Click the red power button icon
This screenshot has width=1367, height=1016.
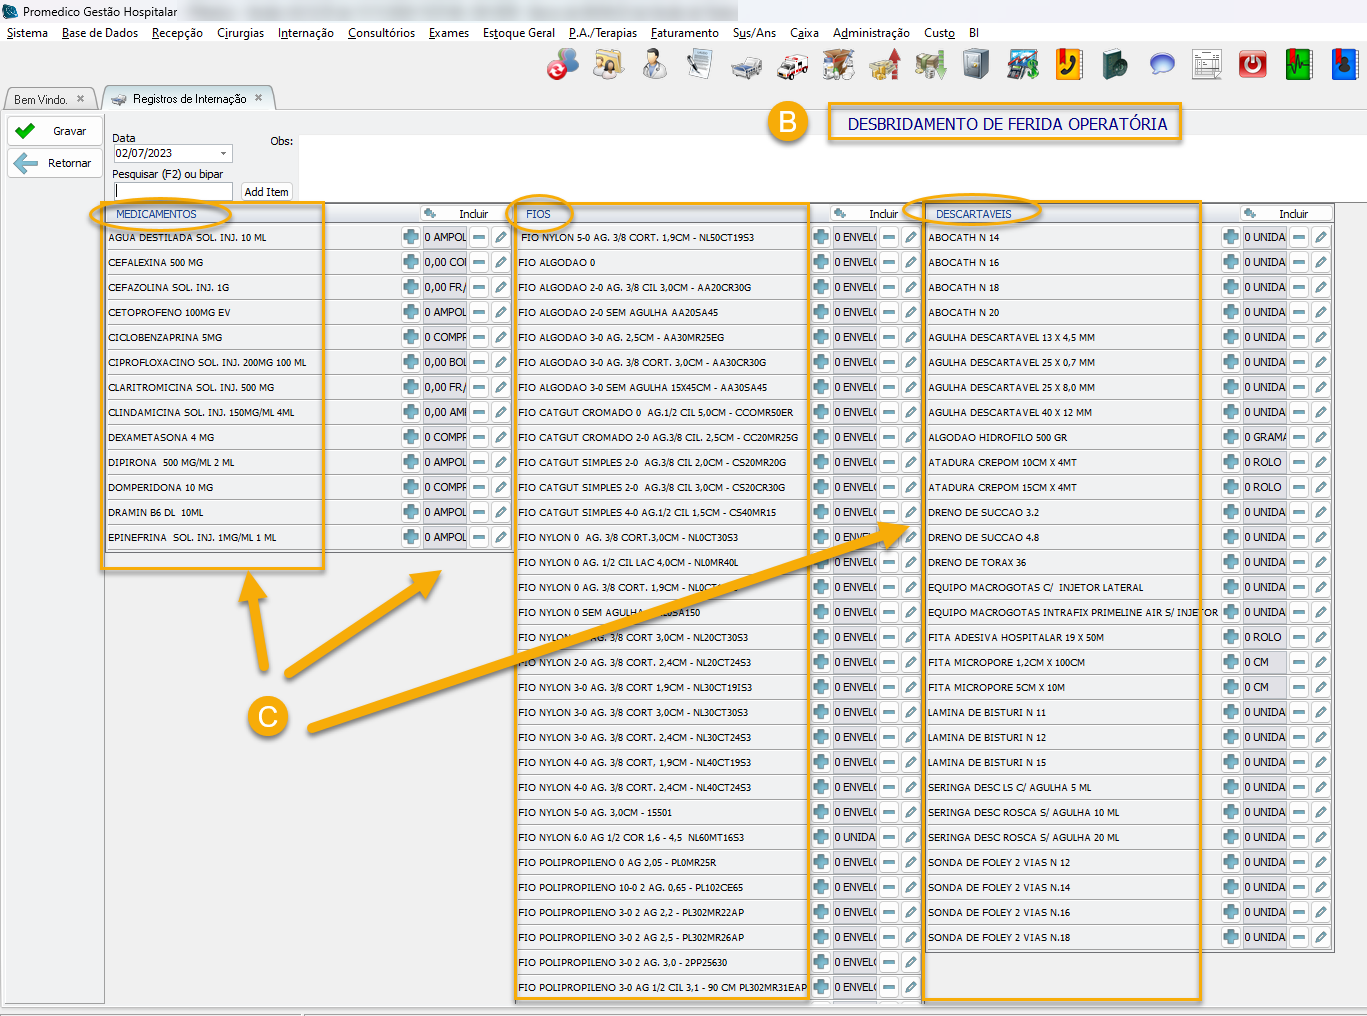1252,66
